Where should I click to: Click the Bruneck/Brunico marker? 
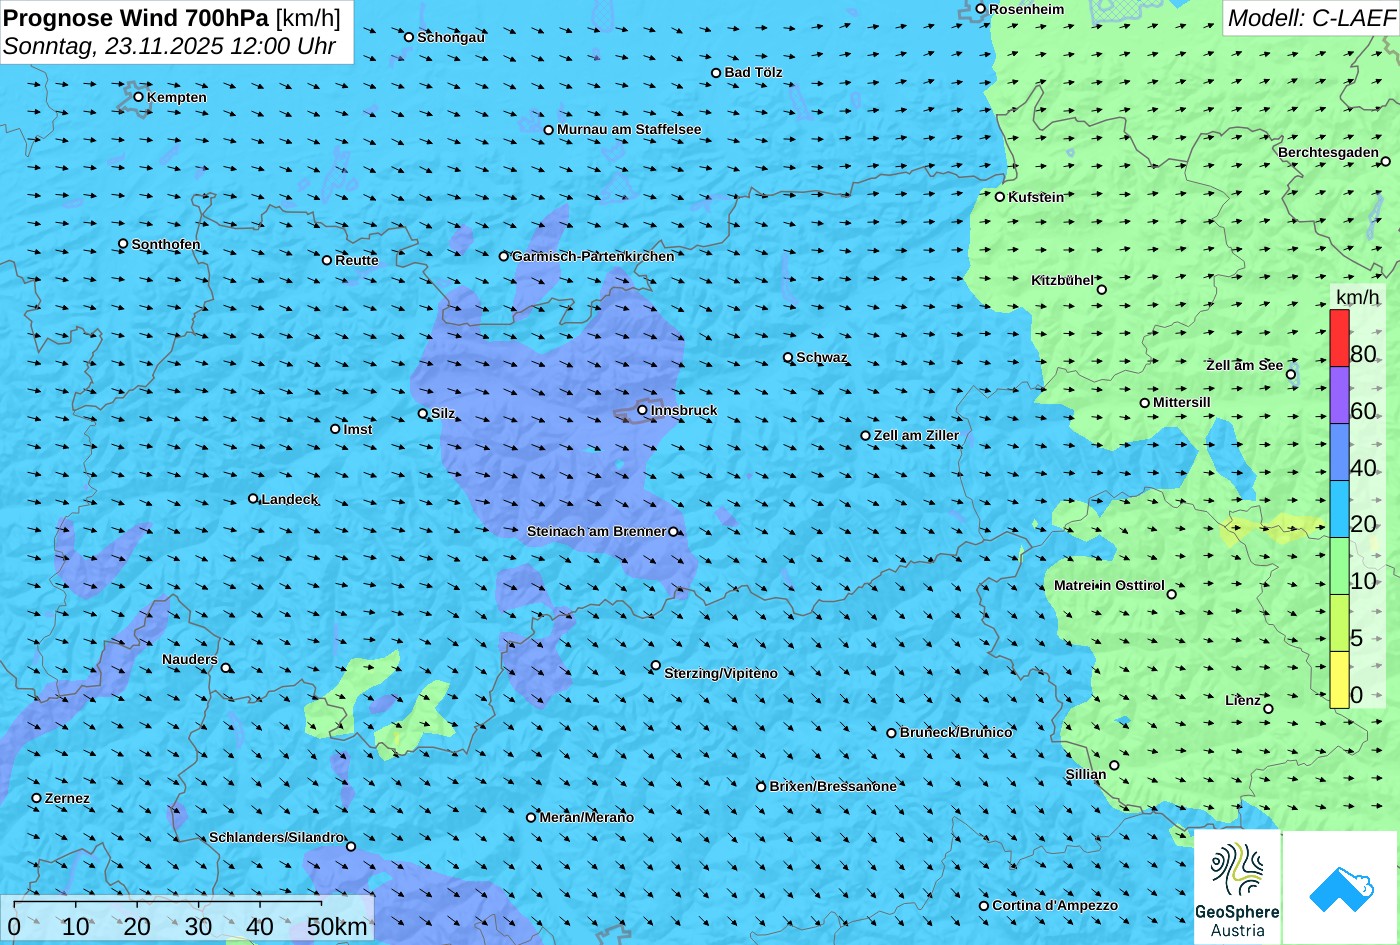click(891, 733)
